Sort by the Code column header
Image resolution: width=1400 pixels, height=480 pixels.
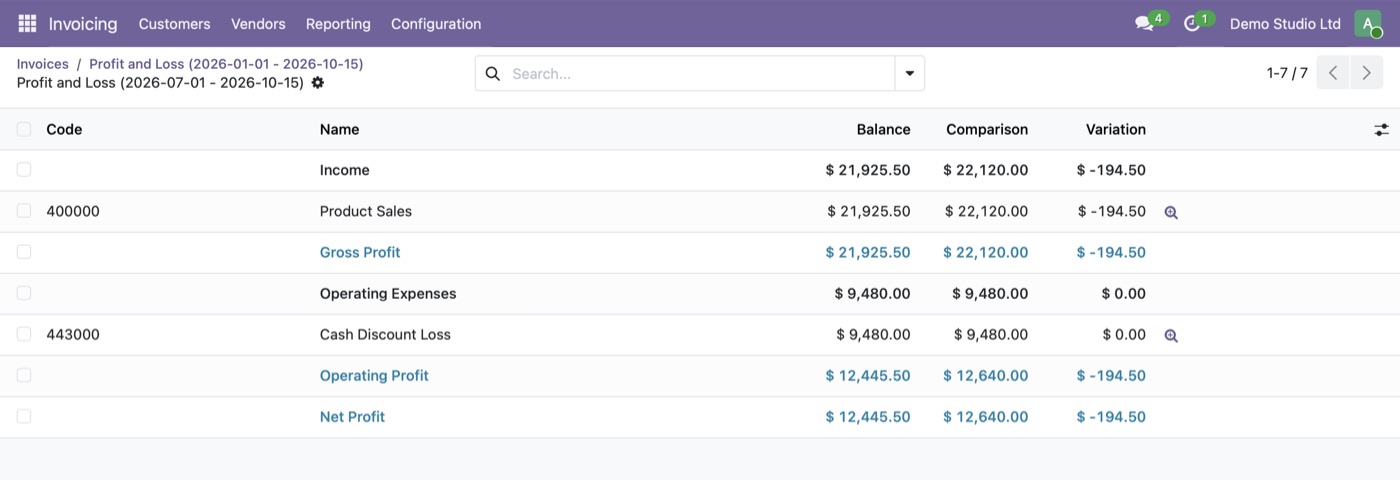click(x=64, y=129)
